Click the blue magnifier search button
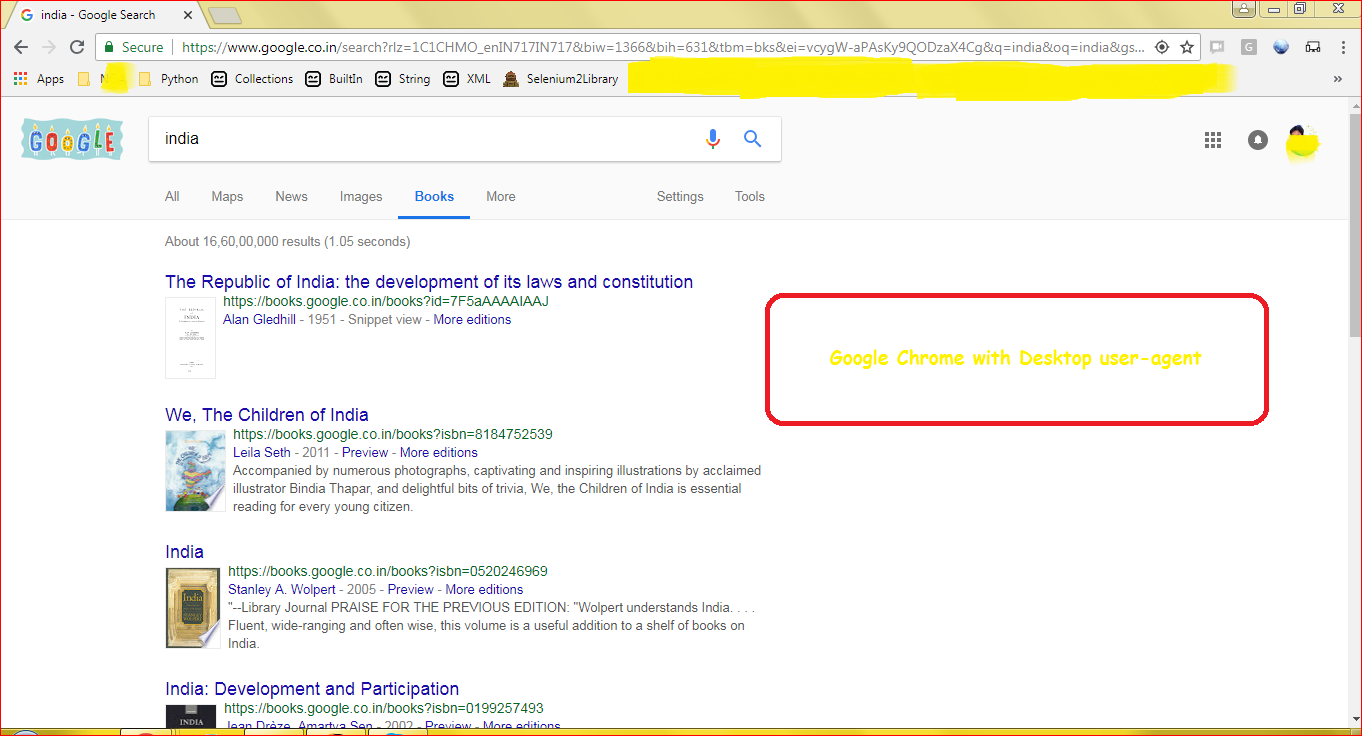This screenshot has height=736, width=1362. coord(753,139)
